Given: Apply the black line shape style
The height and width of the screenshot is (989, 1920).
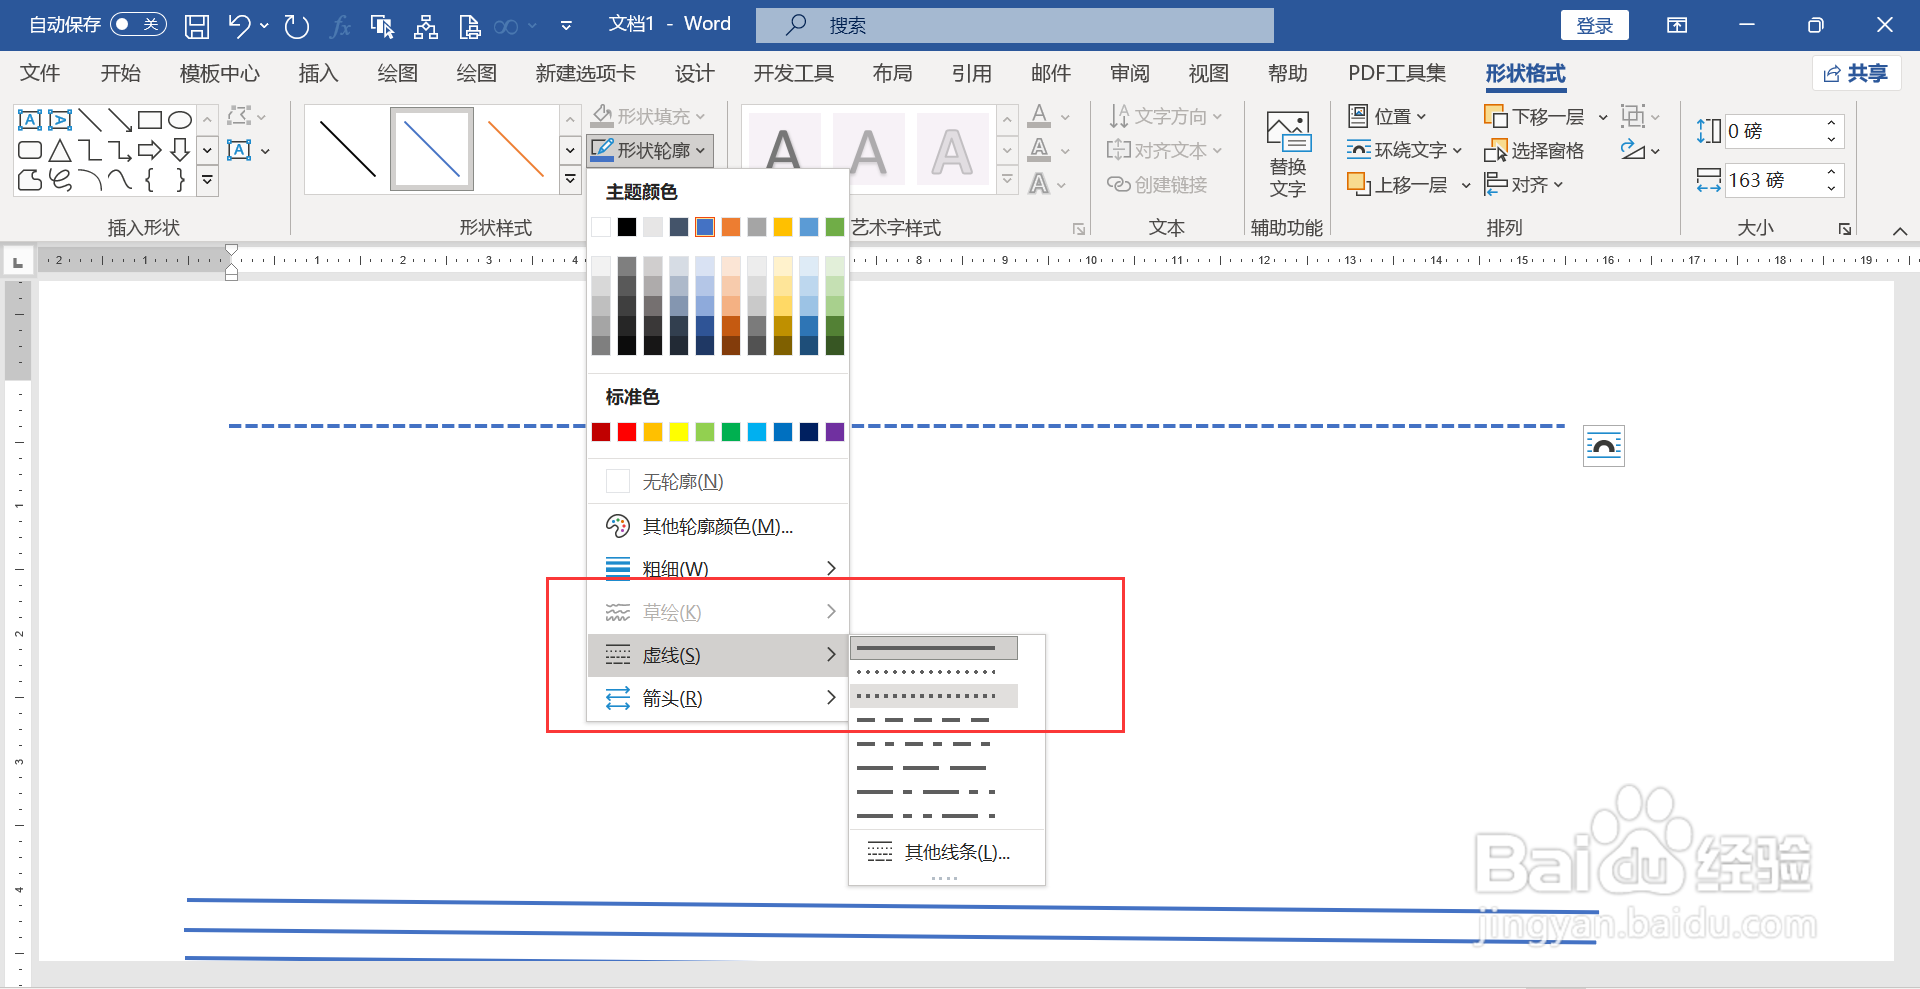Looking at the screenshot, I should coord(347,149).
